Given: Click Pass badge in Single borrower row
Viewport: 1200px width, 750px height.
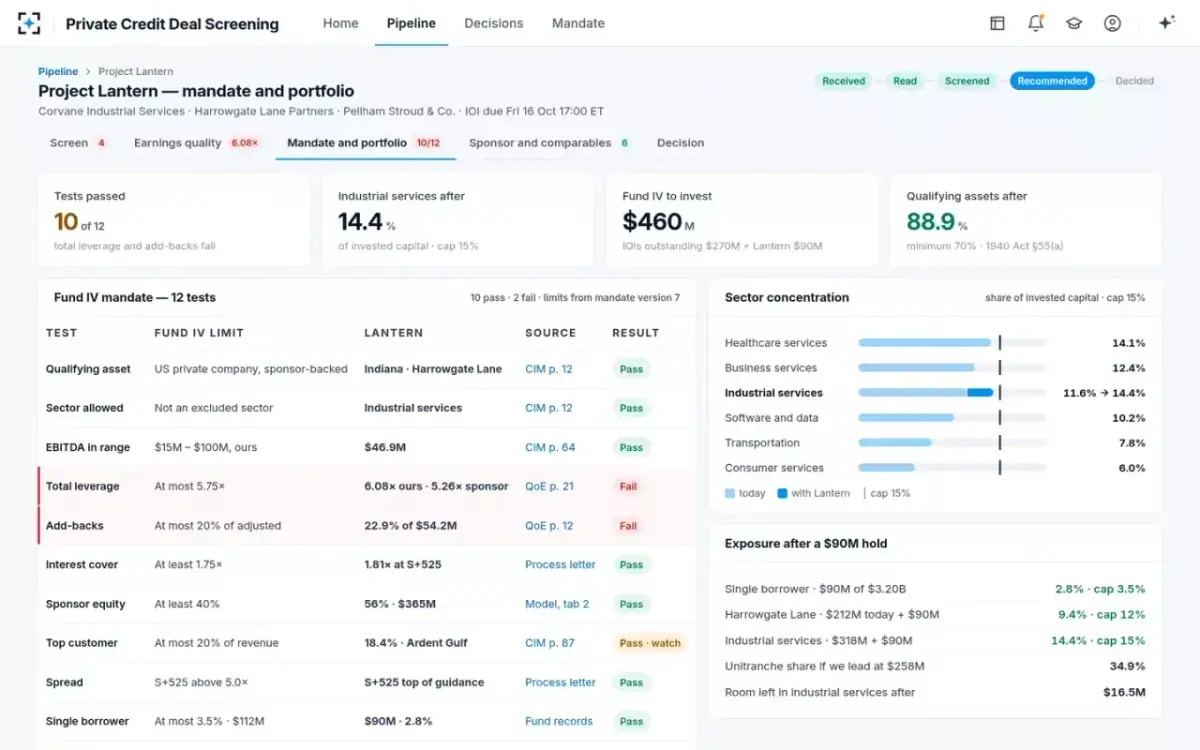Looking at the screenshot, I should coord(631,721).
